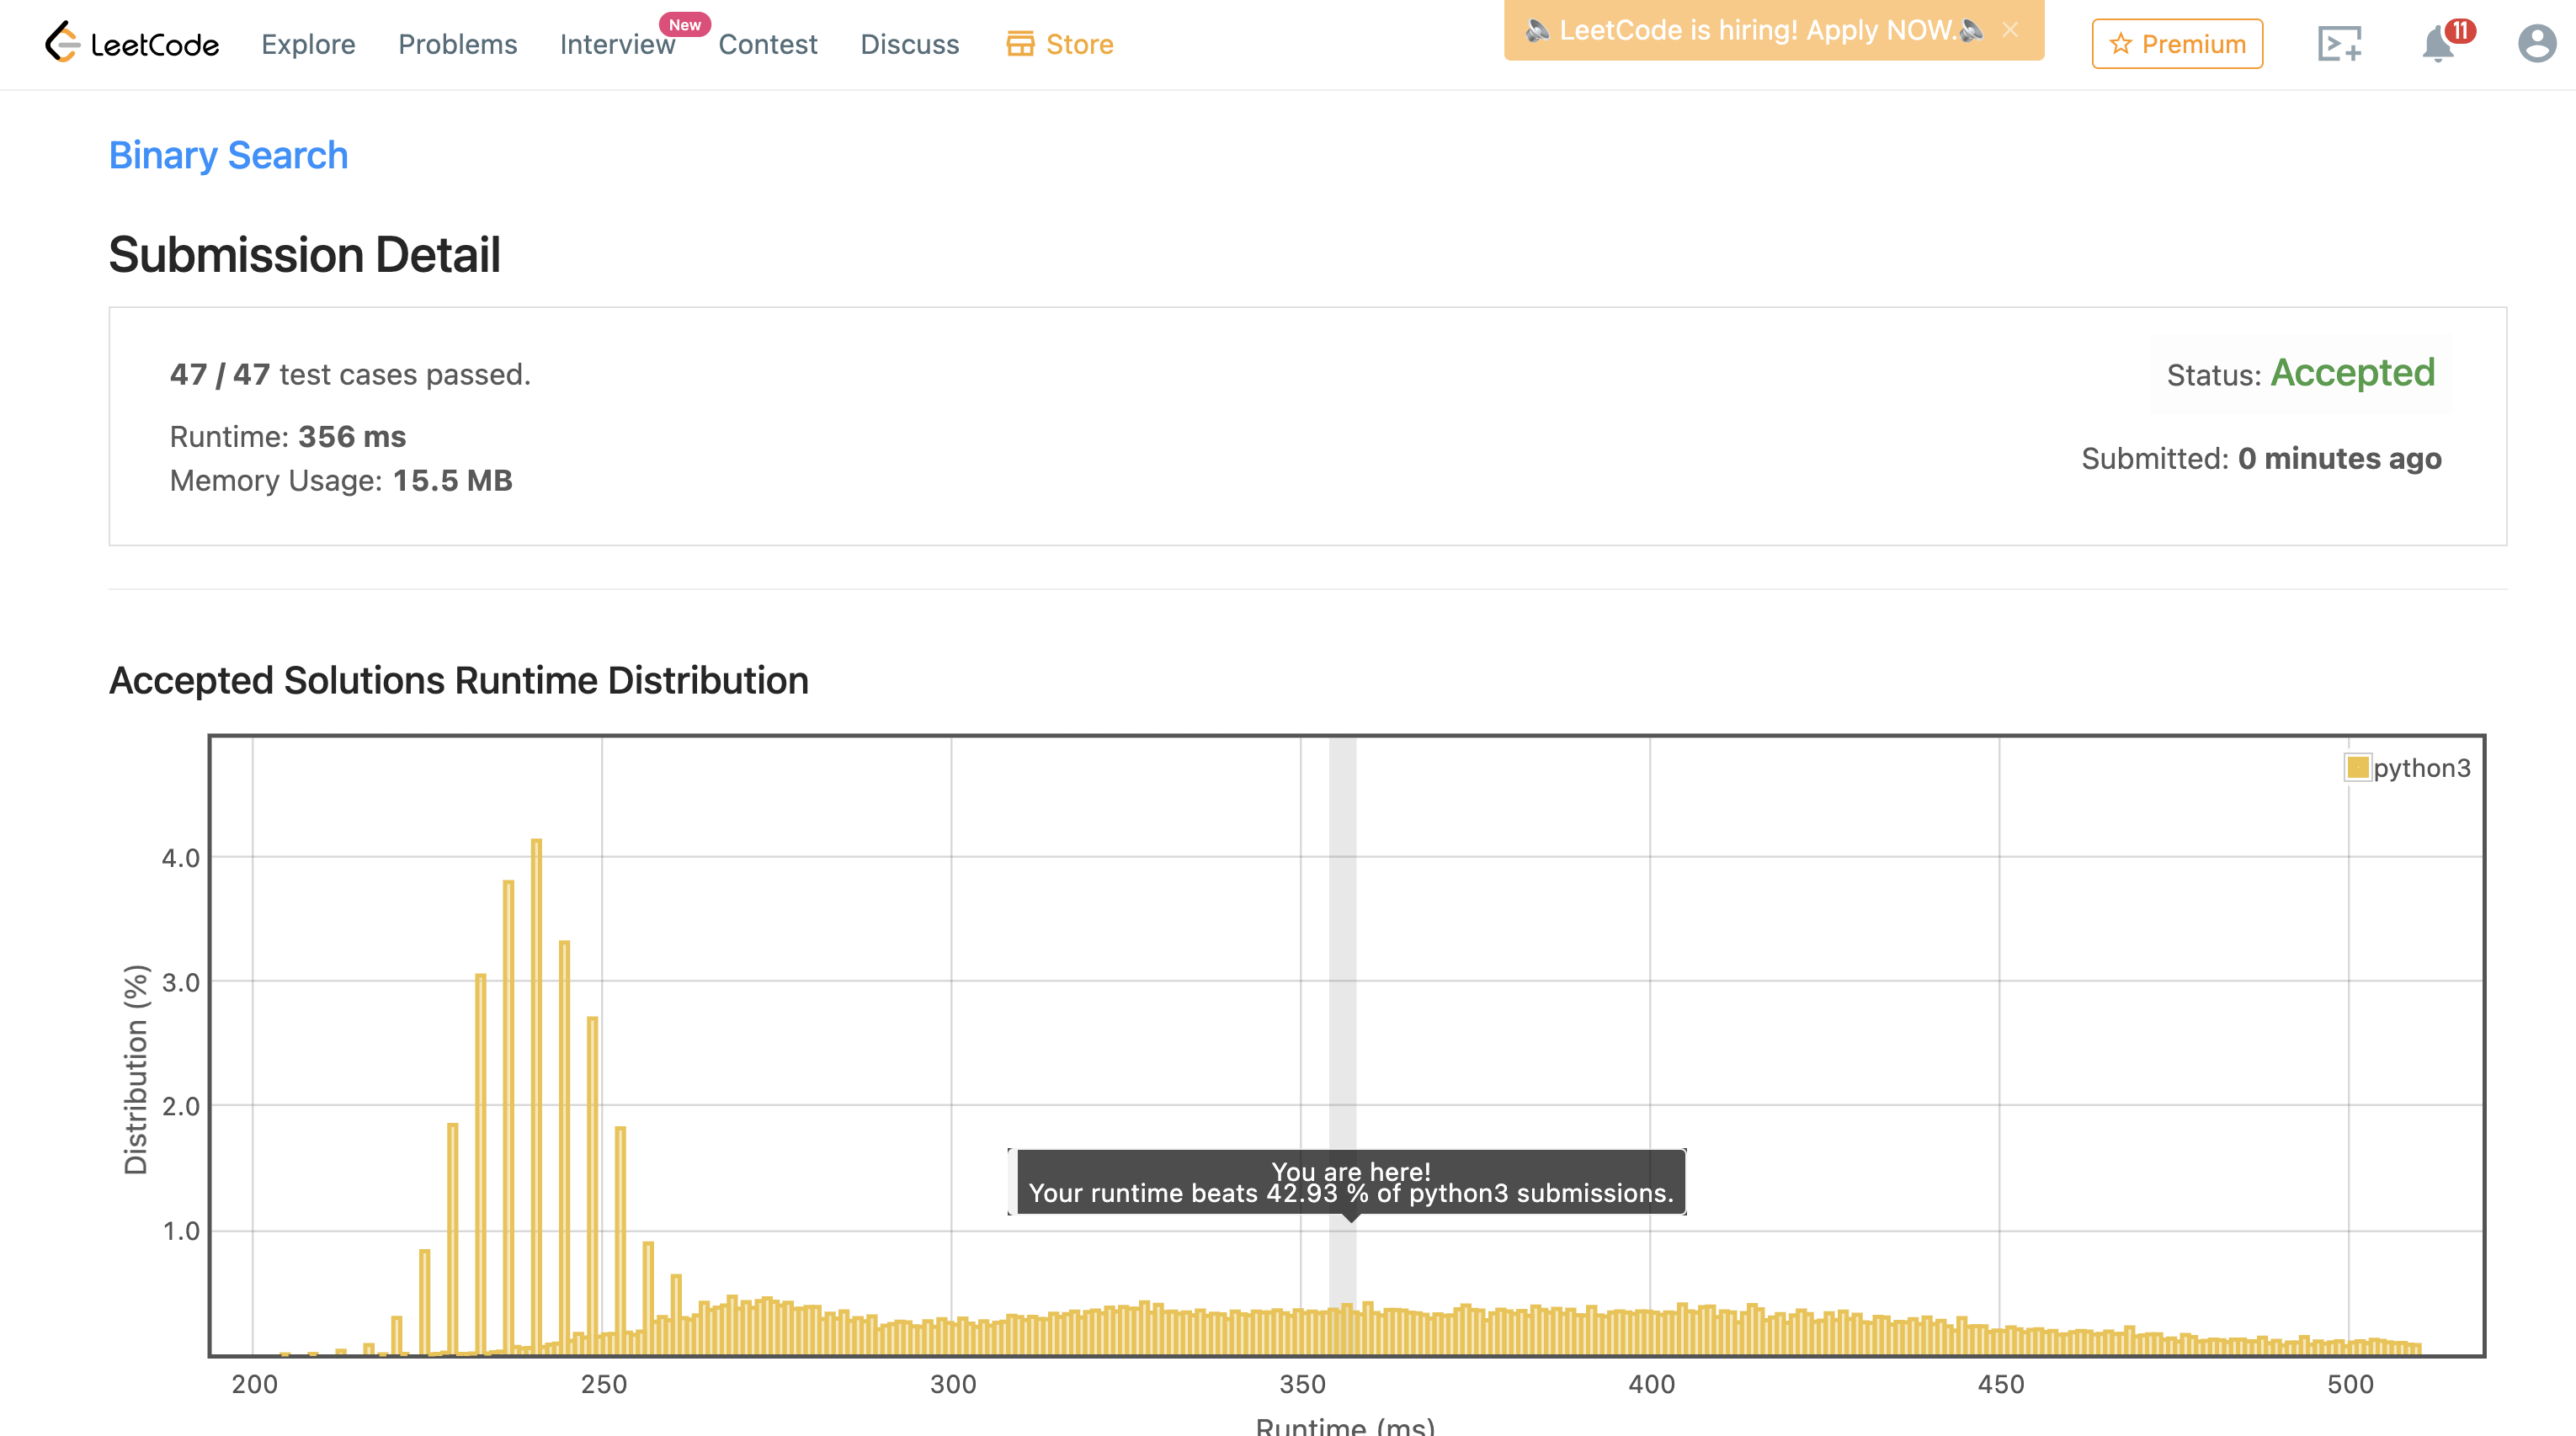Go to the Problems page
Screen dimensions: 2576x1436
(x=457, y=44)
